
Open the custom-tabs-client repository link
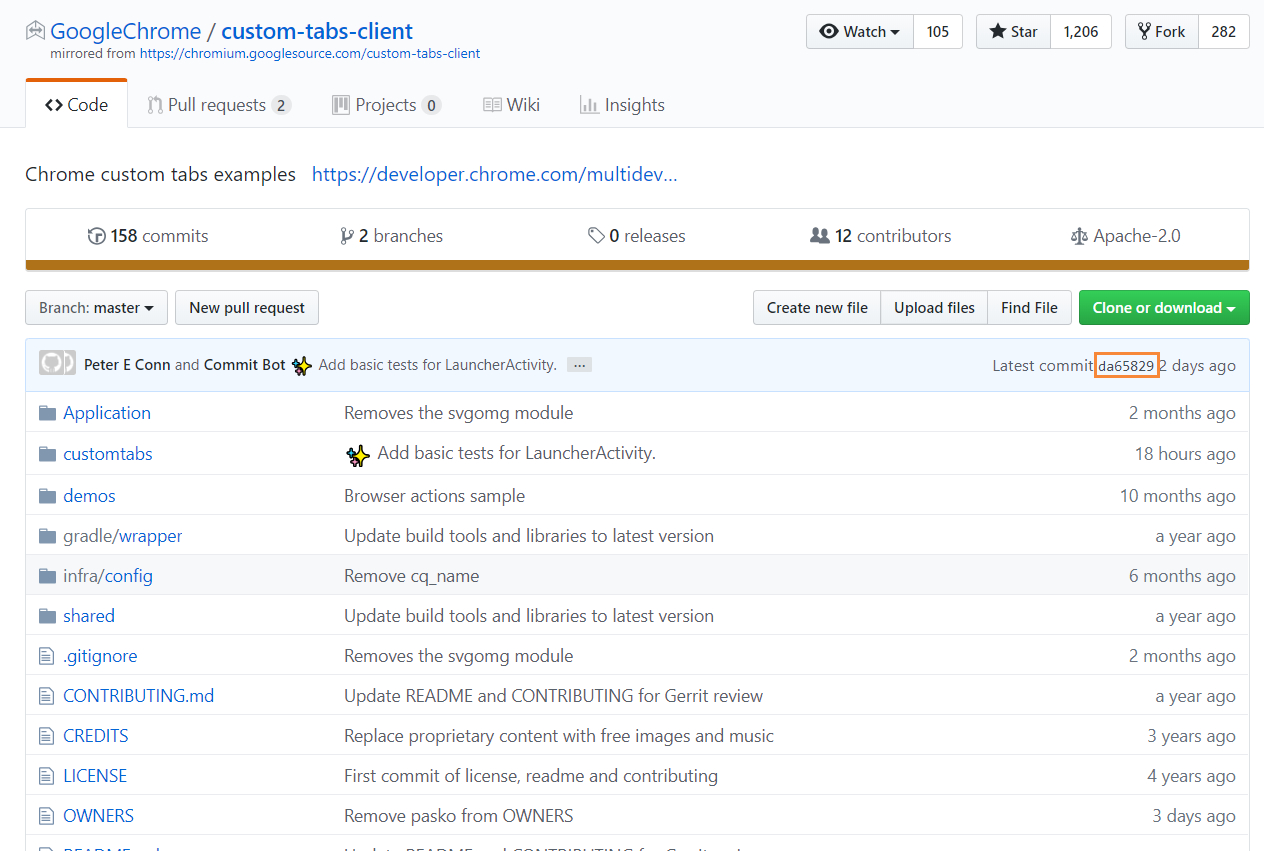pyautogui.click(x=317, y=31)
